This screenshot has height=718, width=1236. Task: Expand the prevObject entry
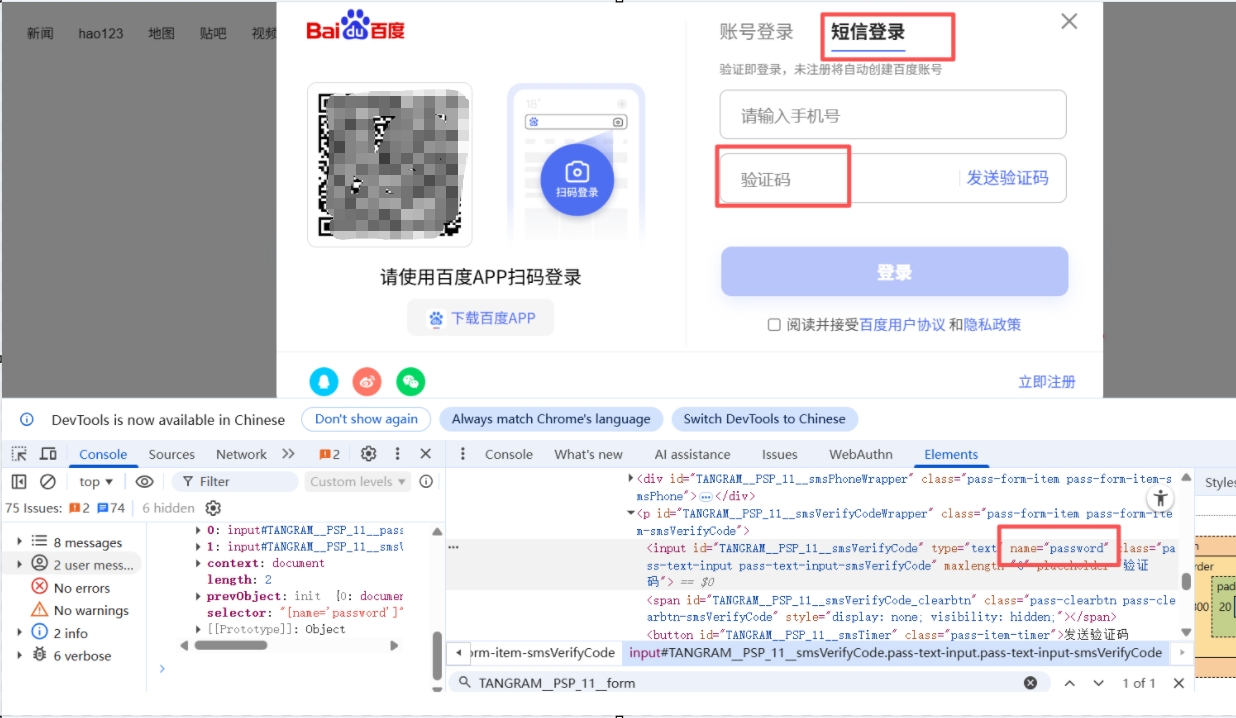[x=198, y=596]
